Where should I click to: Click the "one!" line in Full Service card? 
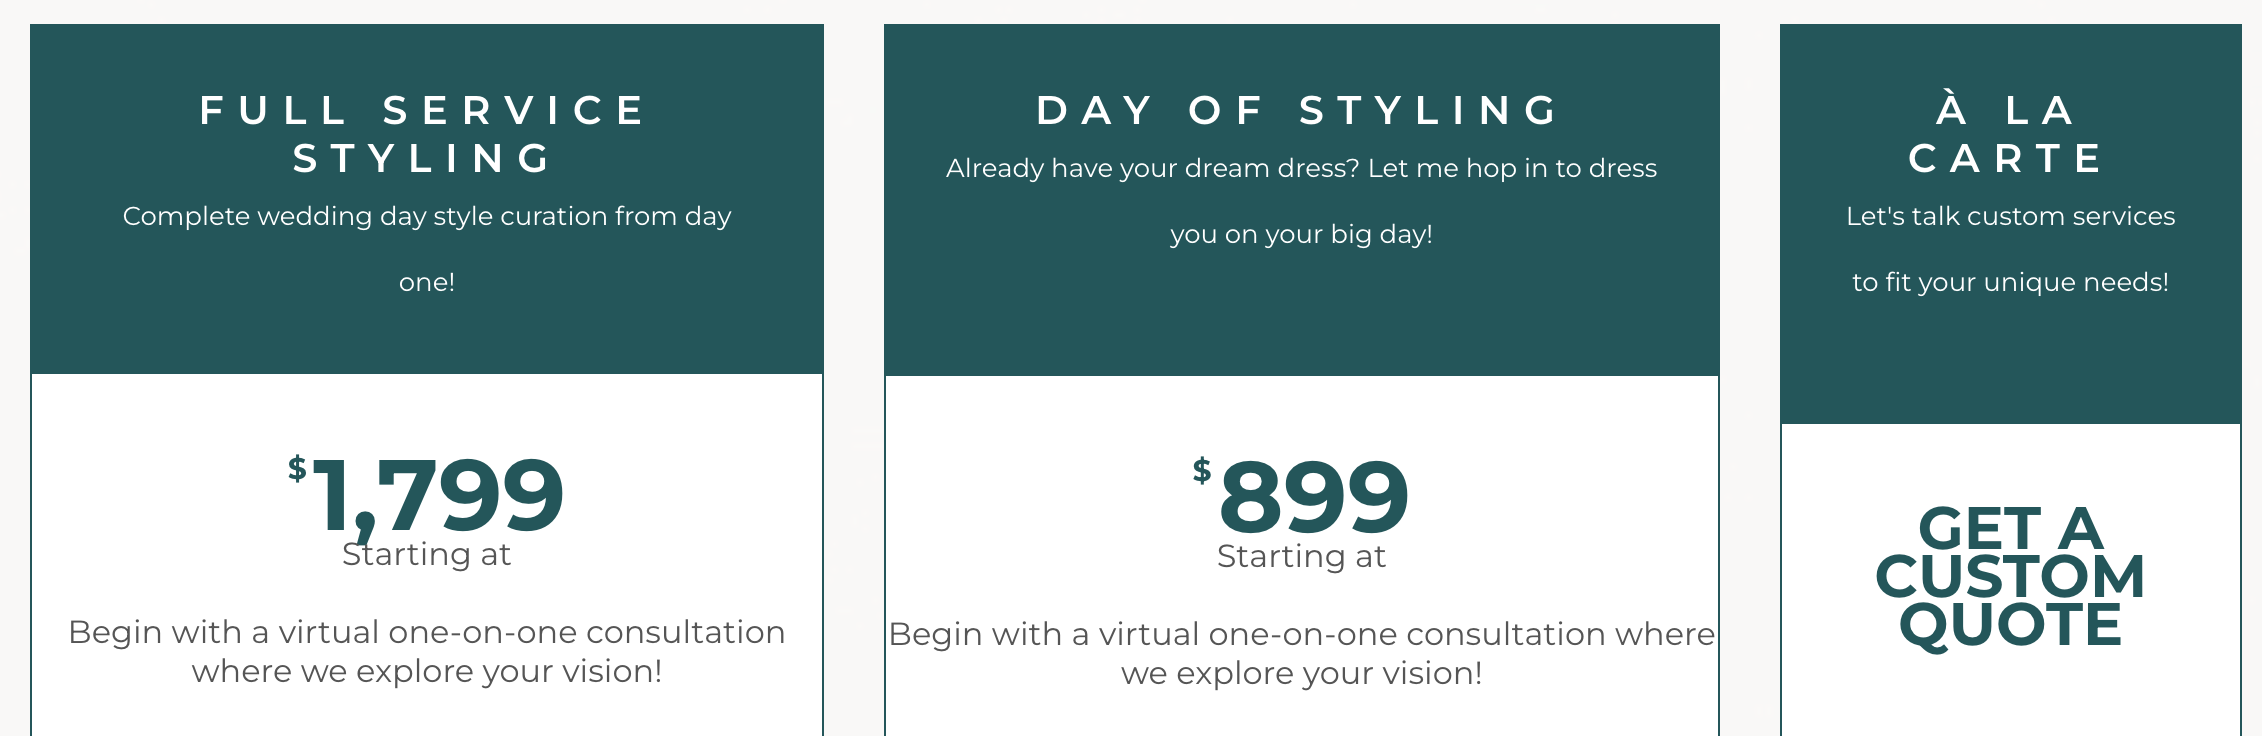click(x=427, y=282)
